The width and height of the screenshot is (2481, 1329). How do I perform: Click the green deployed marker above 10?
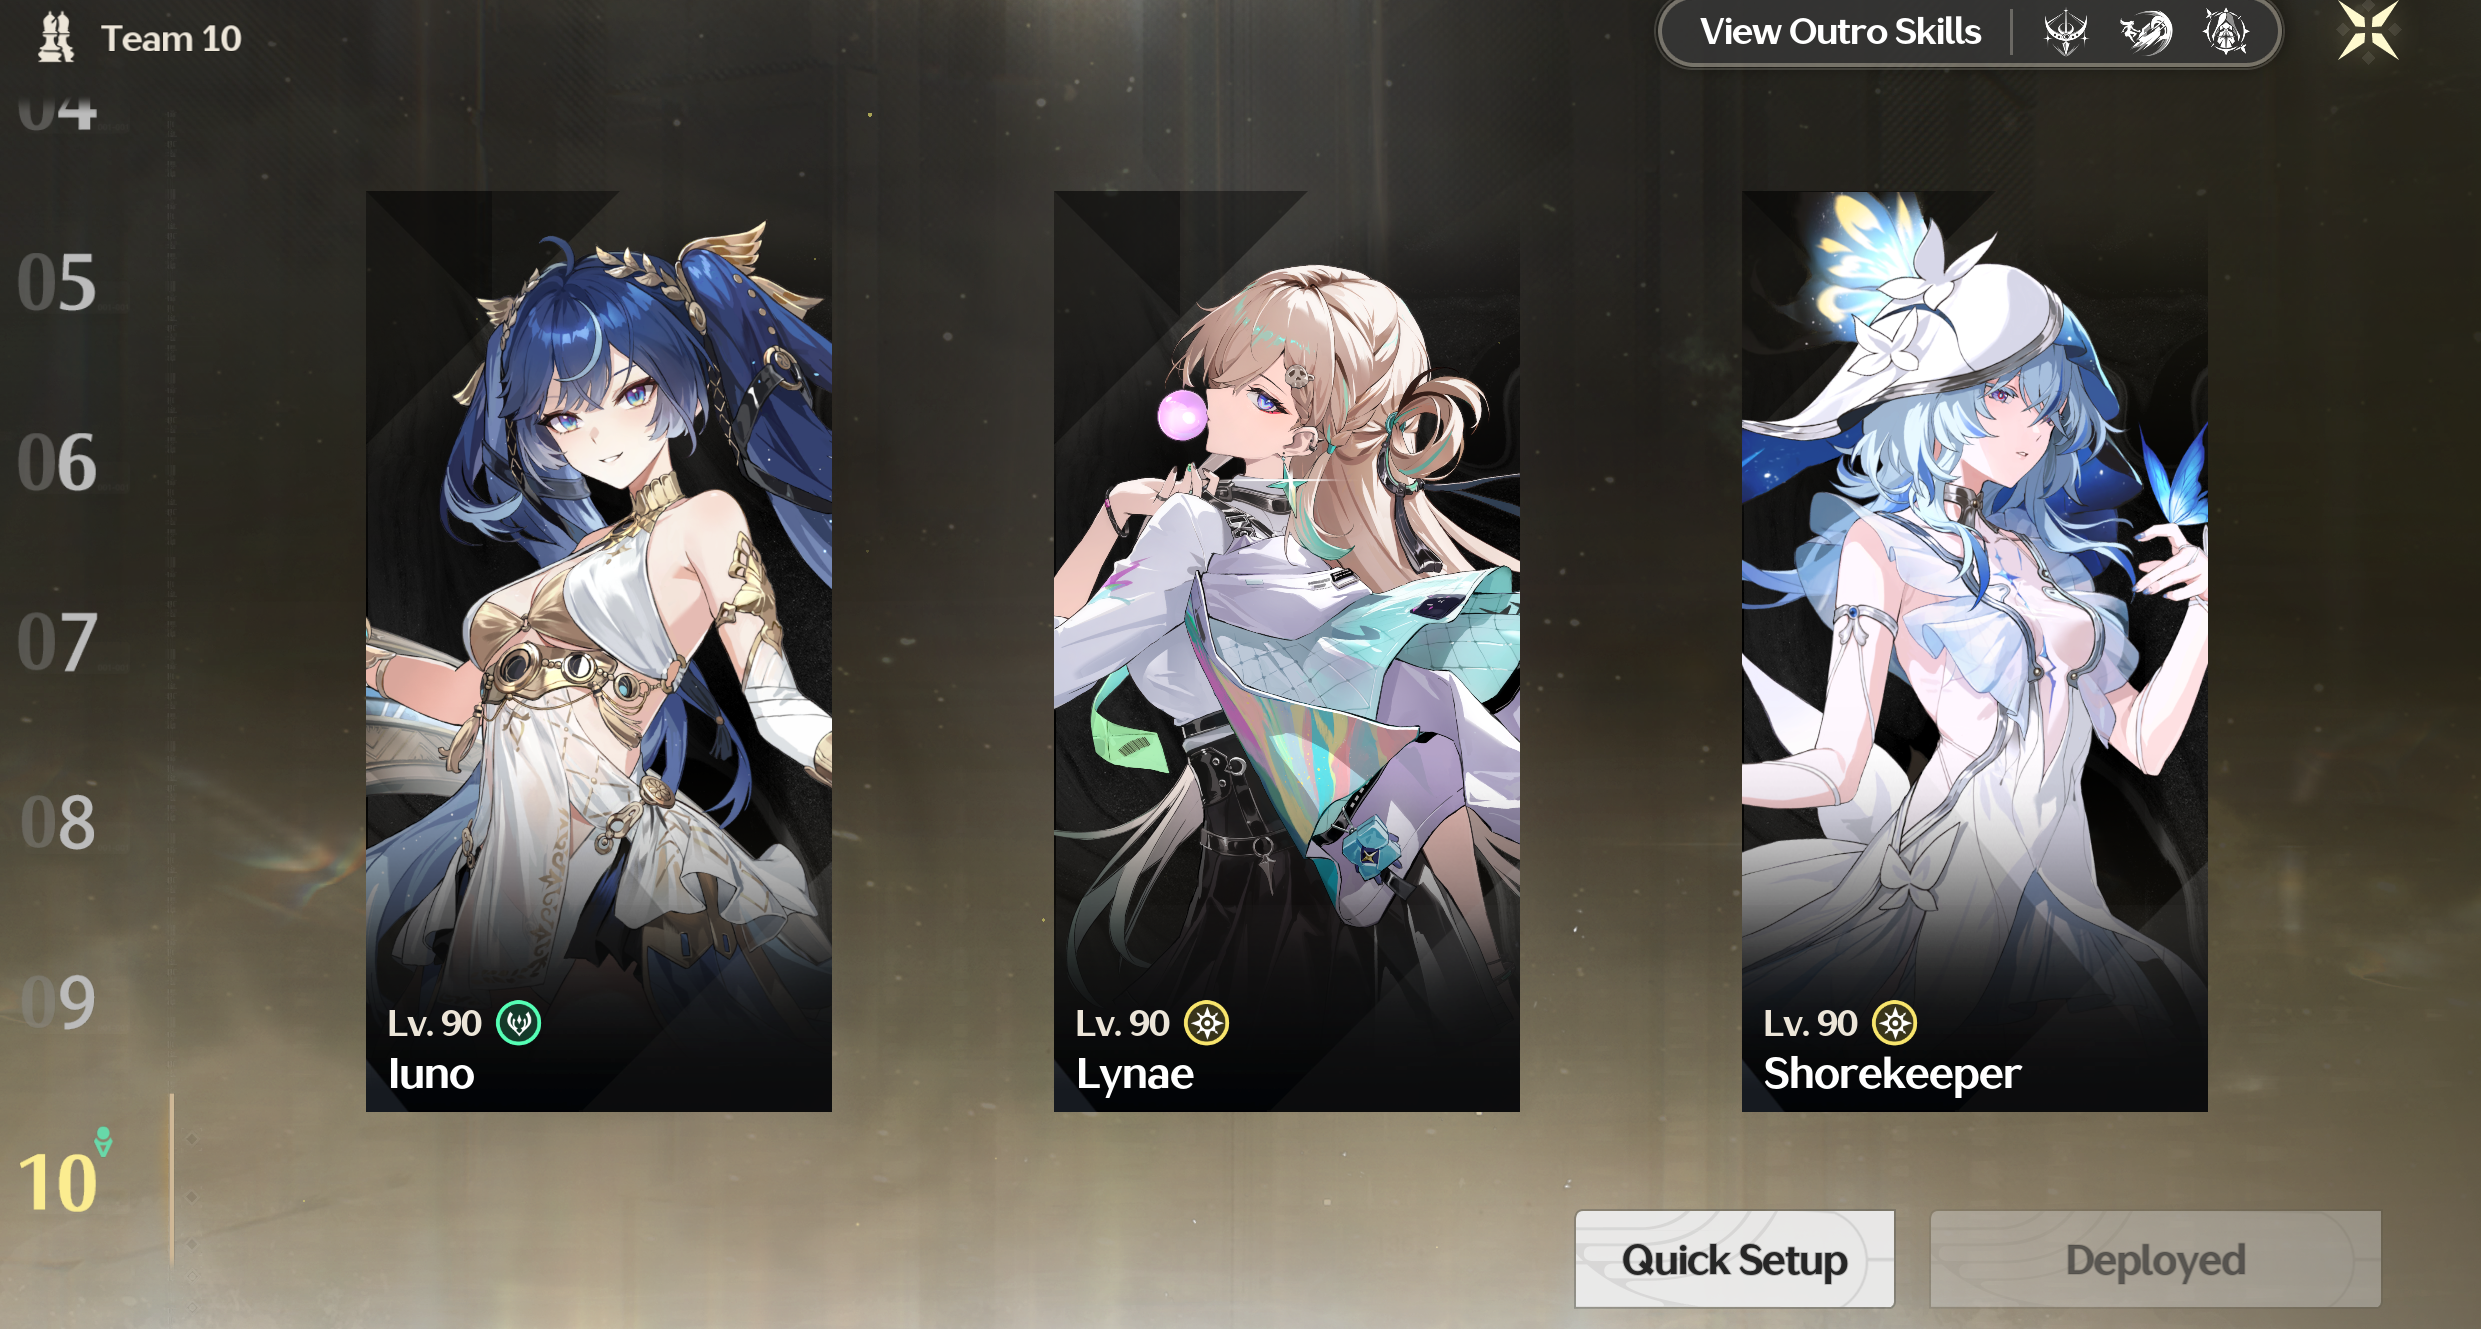(103, 1141)
